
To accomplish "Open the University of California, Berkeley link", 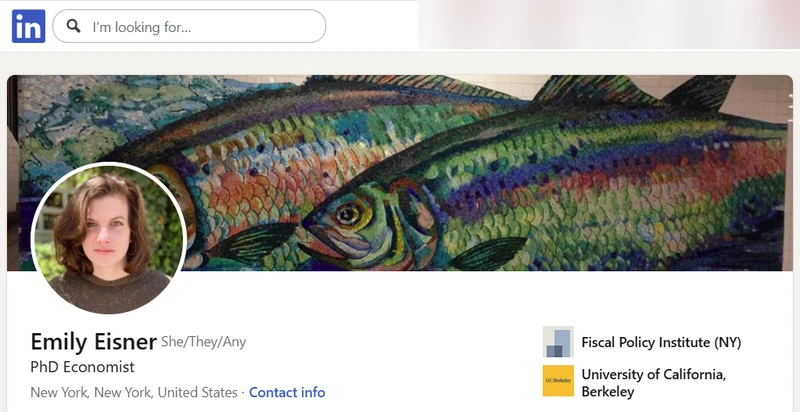I will tap(654, 383).
